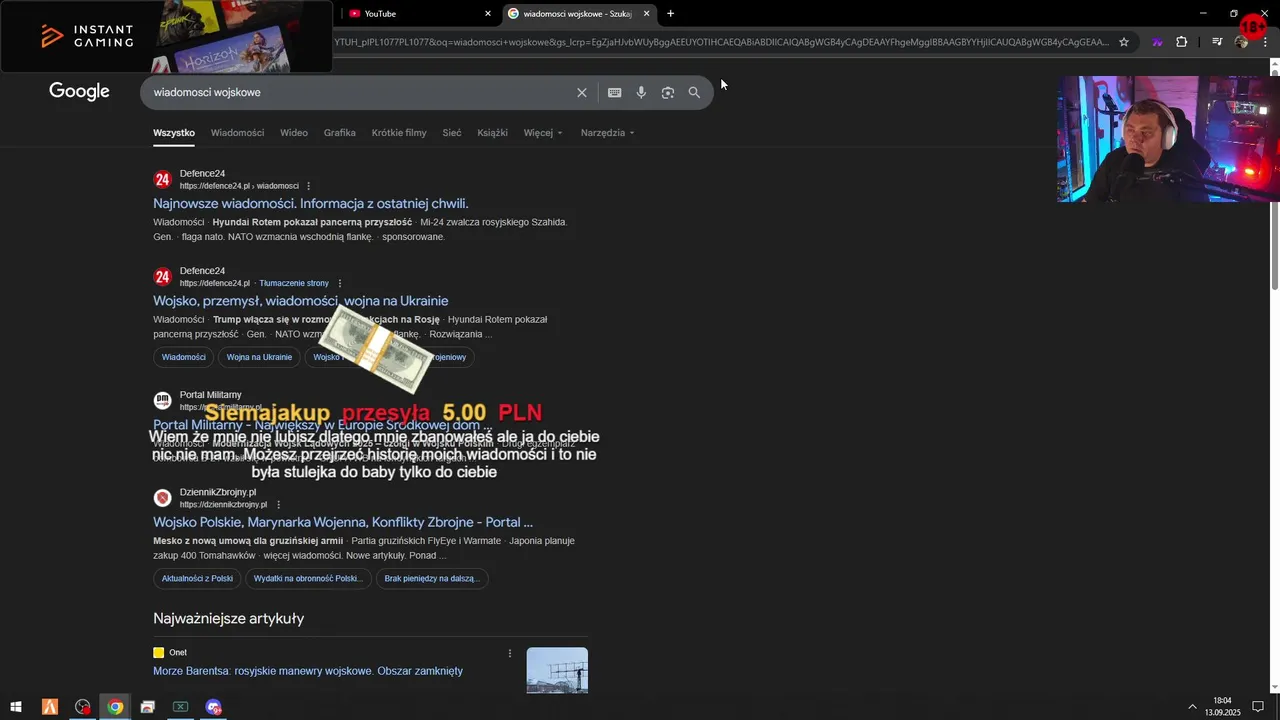Switch to Chrome in the taskbar

tap(116, 707)
